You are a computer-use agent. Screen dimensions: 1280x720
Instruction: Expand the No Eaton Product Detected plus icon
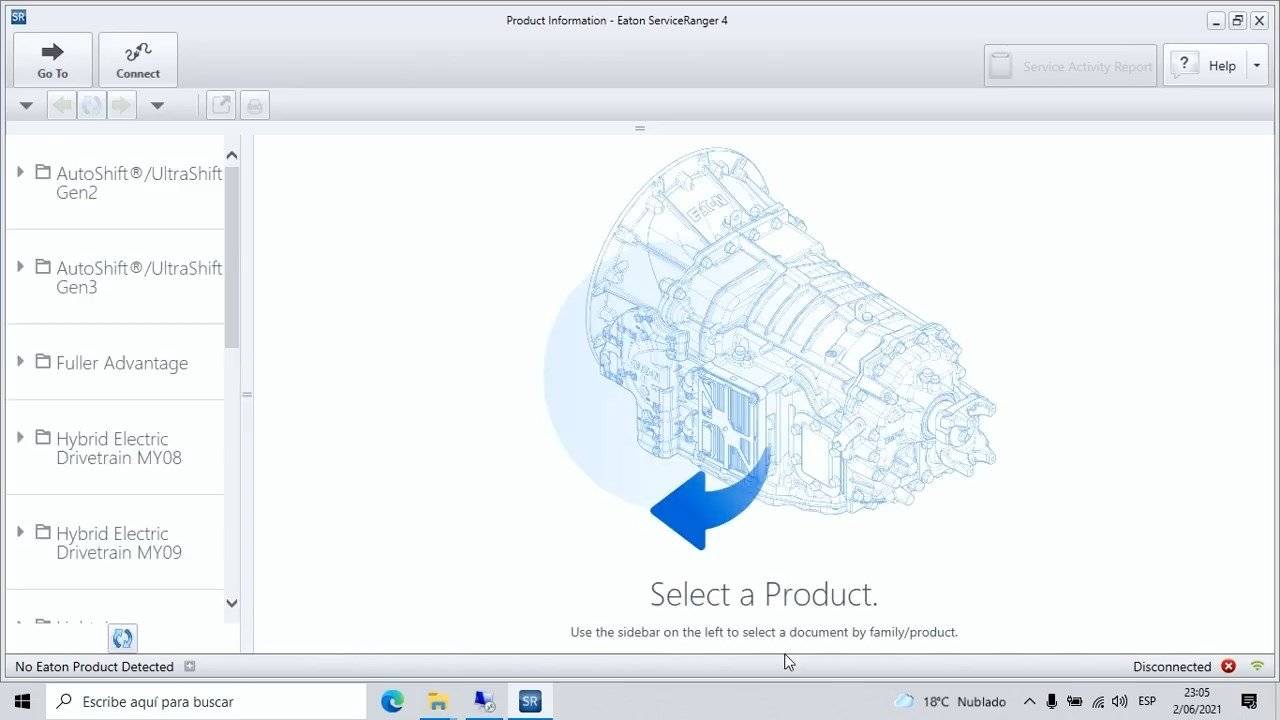tap(190, 666)
